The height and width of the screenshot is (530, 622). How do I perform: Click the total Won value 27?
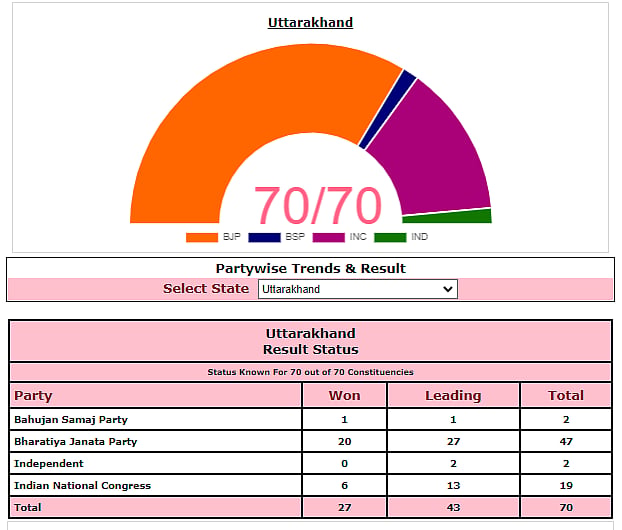click(x=344, y=507)
